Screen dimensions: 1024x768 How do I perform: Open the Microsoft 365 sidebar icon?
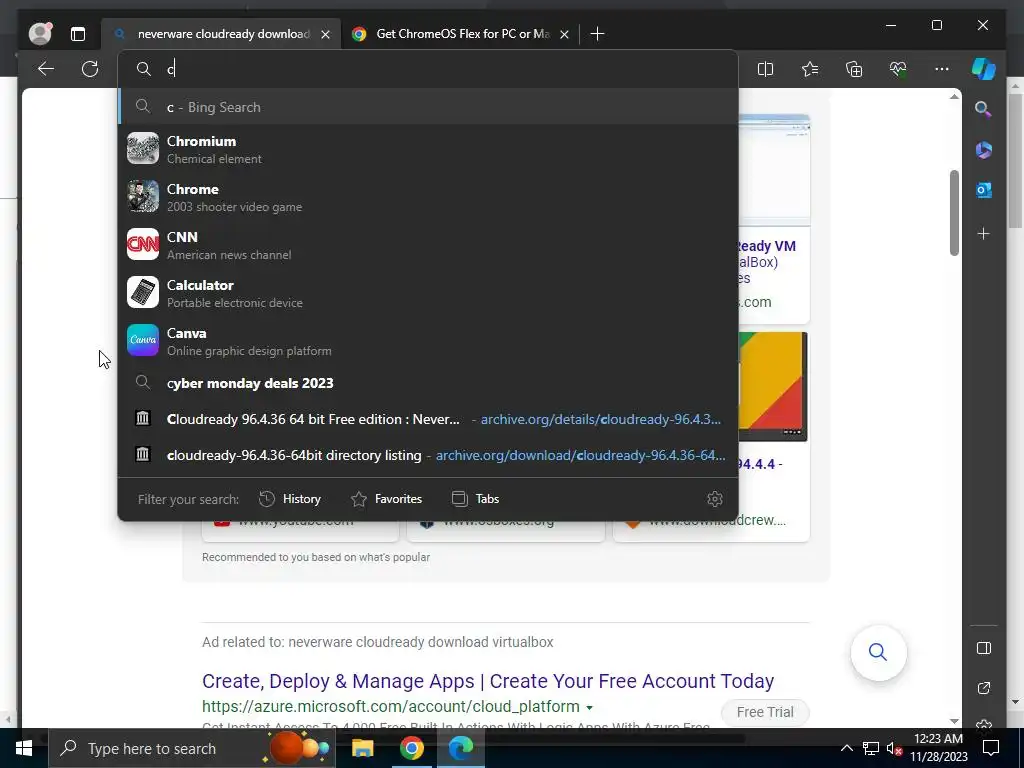pos(984,150)
